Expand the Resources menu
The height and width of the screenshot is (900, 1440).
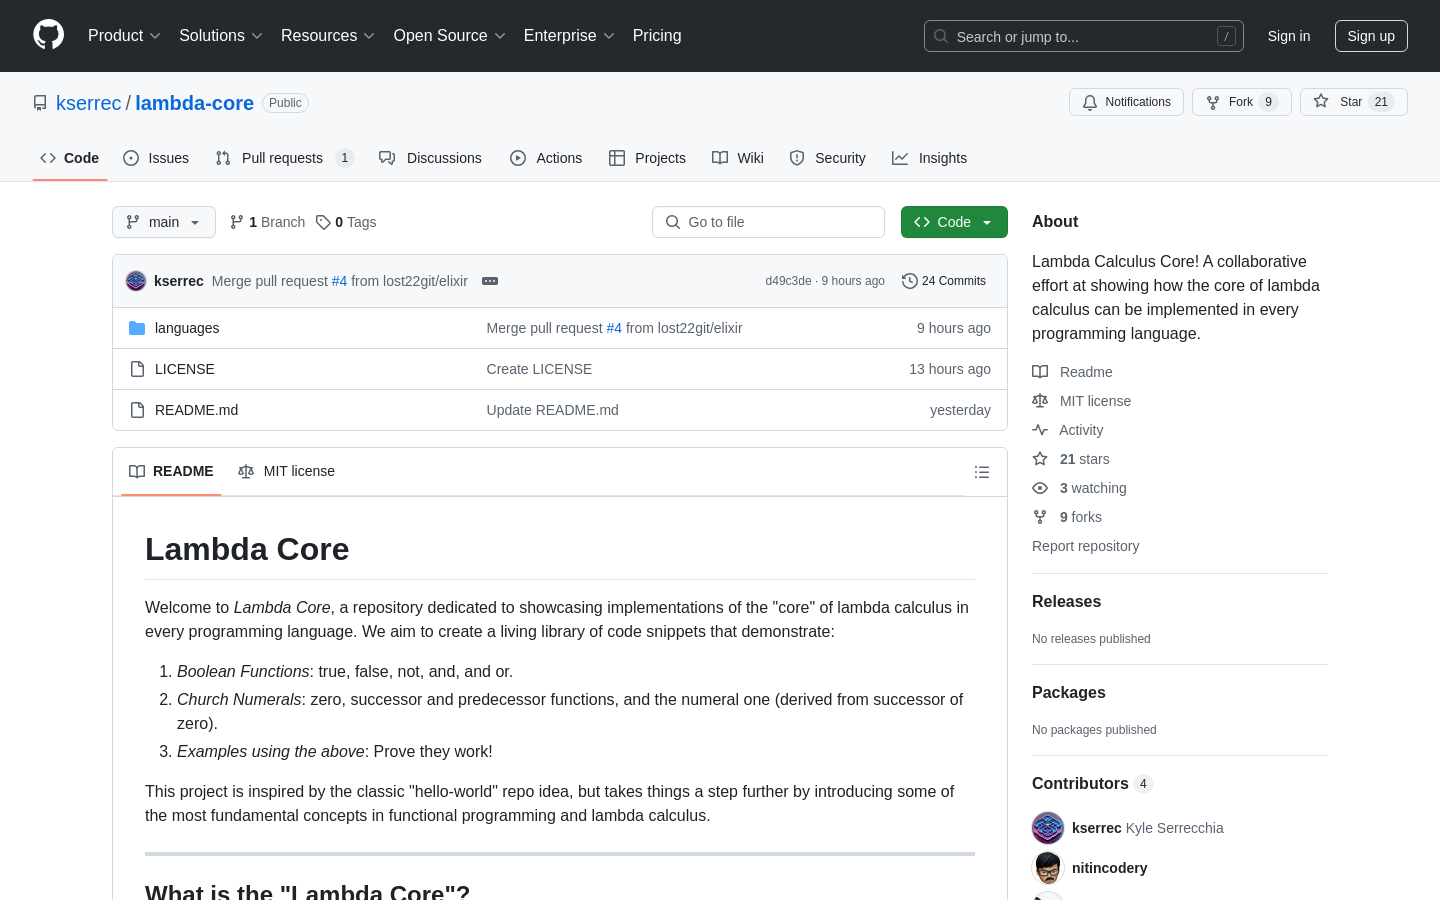[x=328, y=35]
